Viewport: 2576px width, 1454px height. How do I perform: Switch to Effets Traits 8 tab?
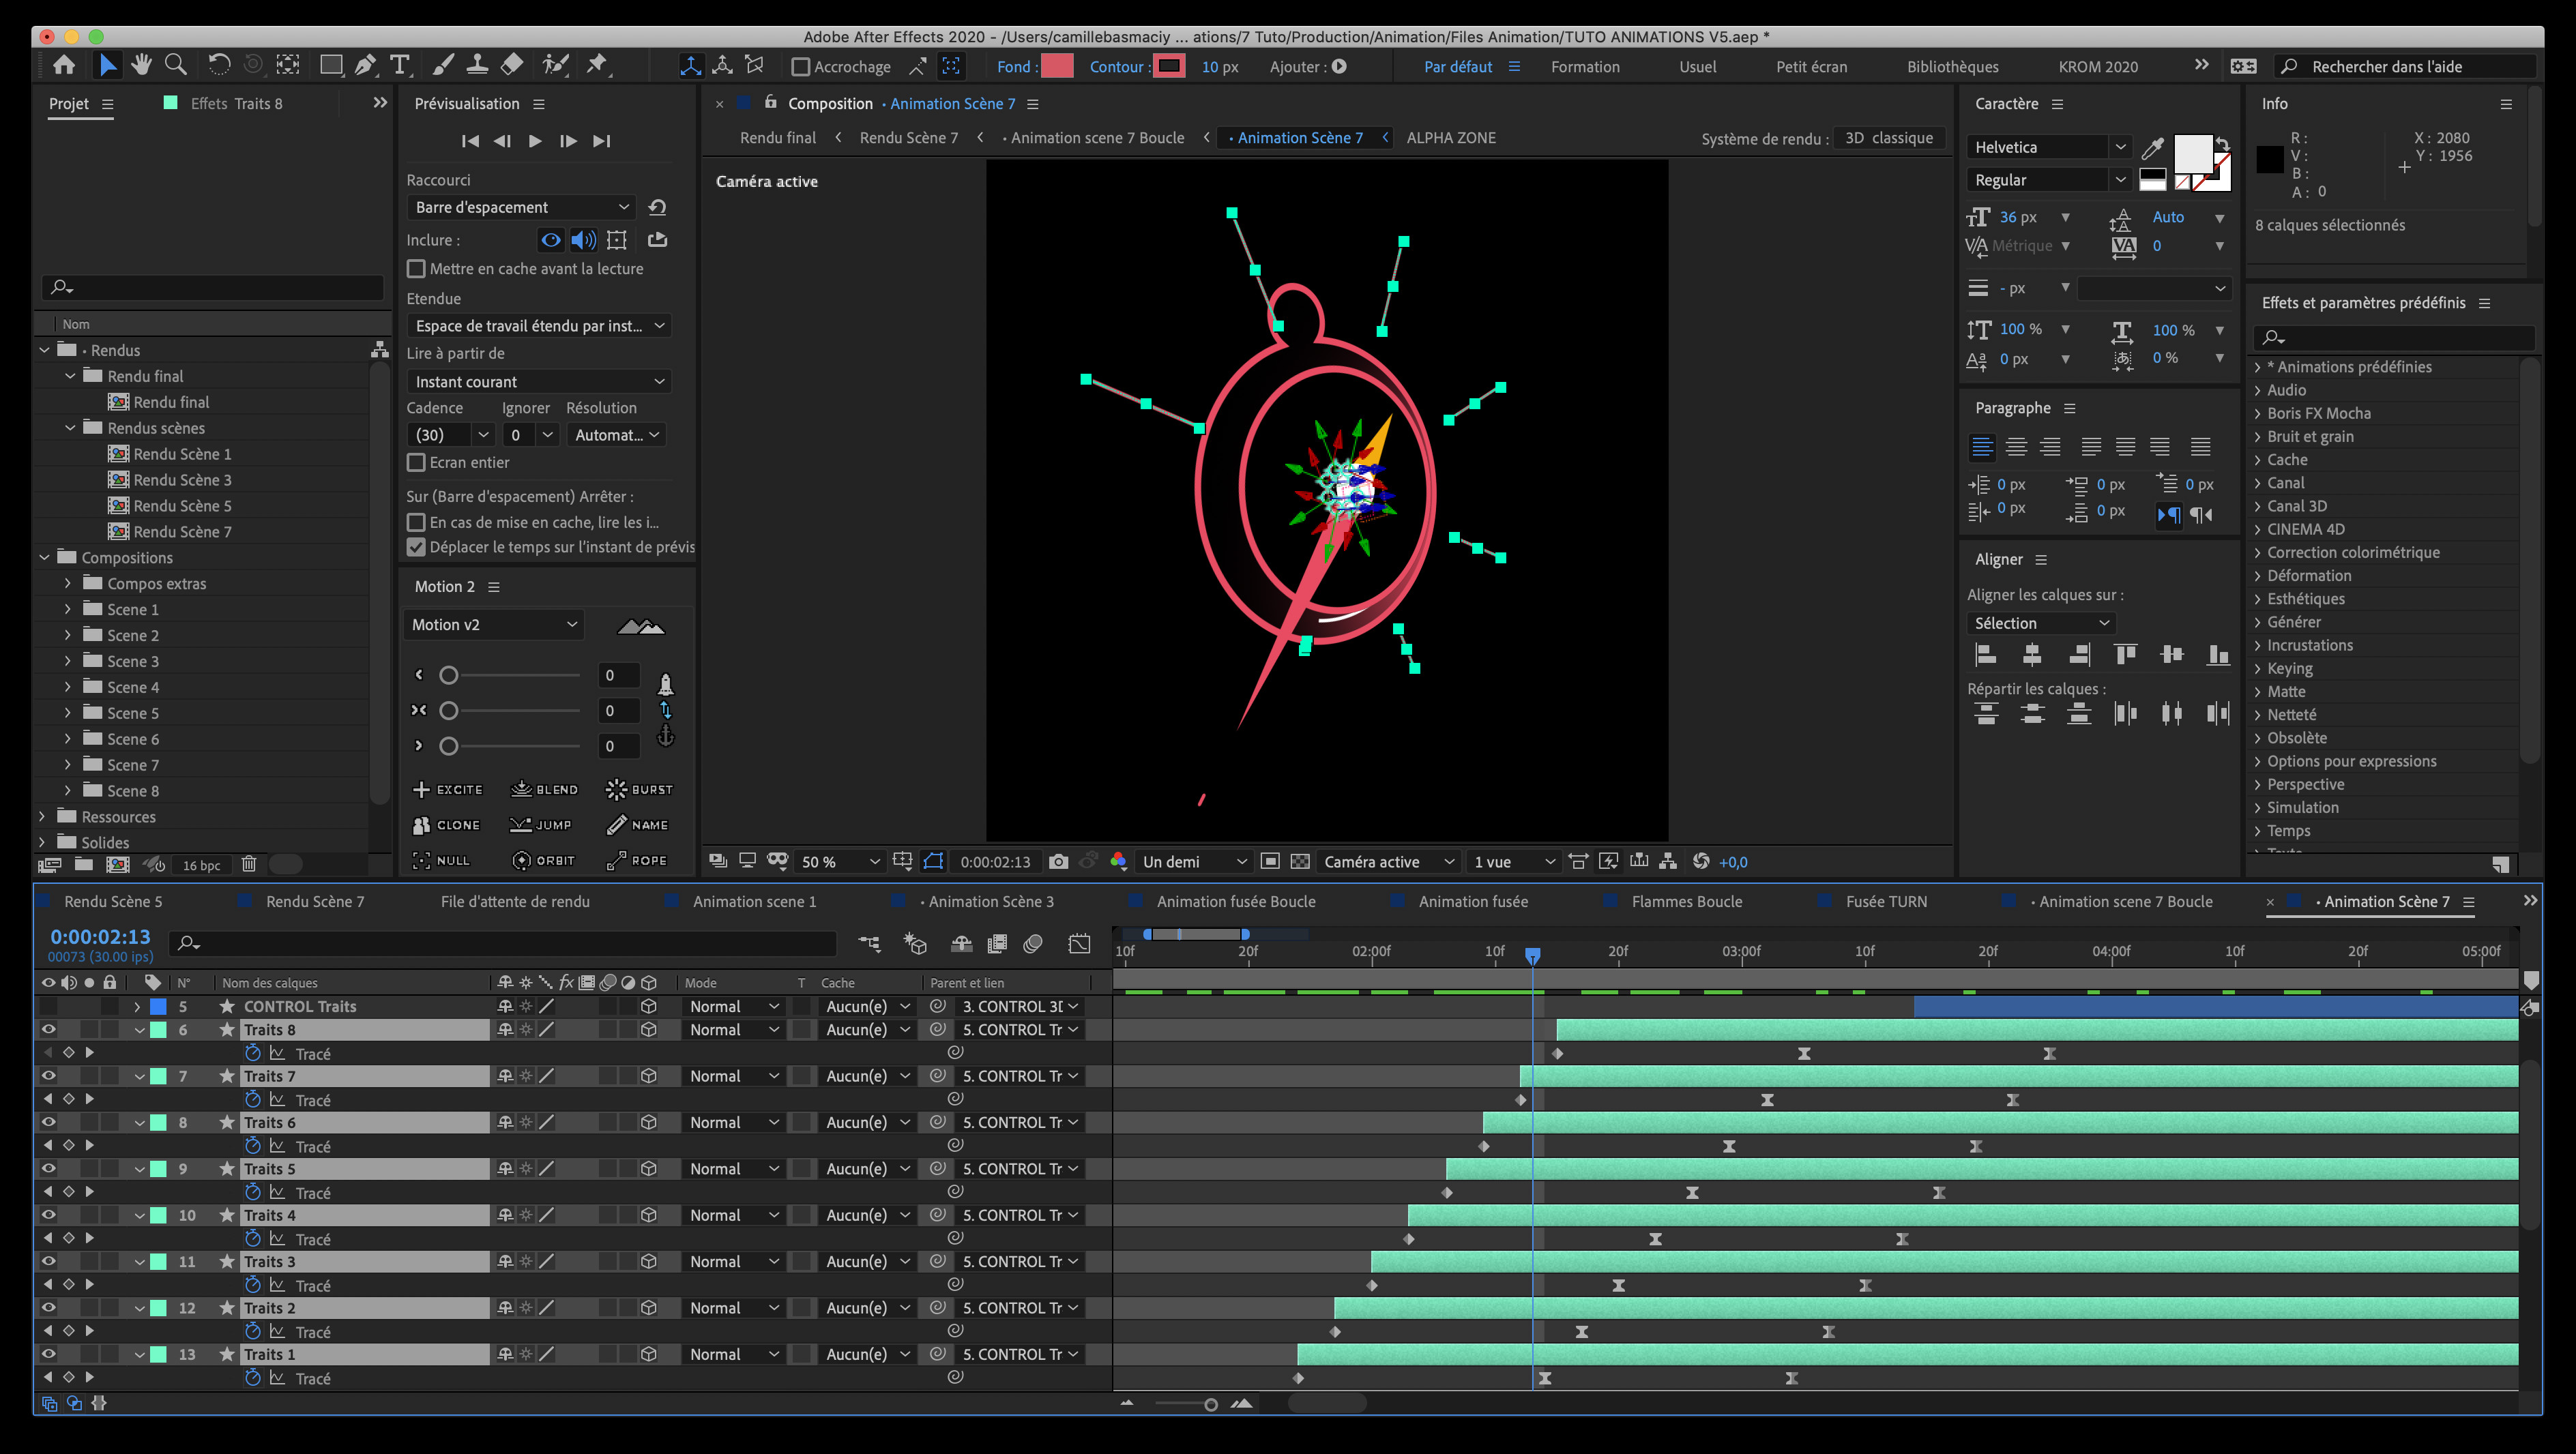pyautogui.click(x=236, y=103)
